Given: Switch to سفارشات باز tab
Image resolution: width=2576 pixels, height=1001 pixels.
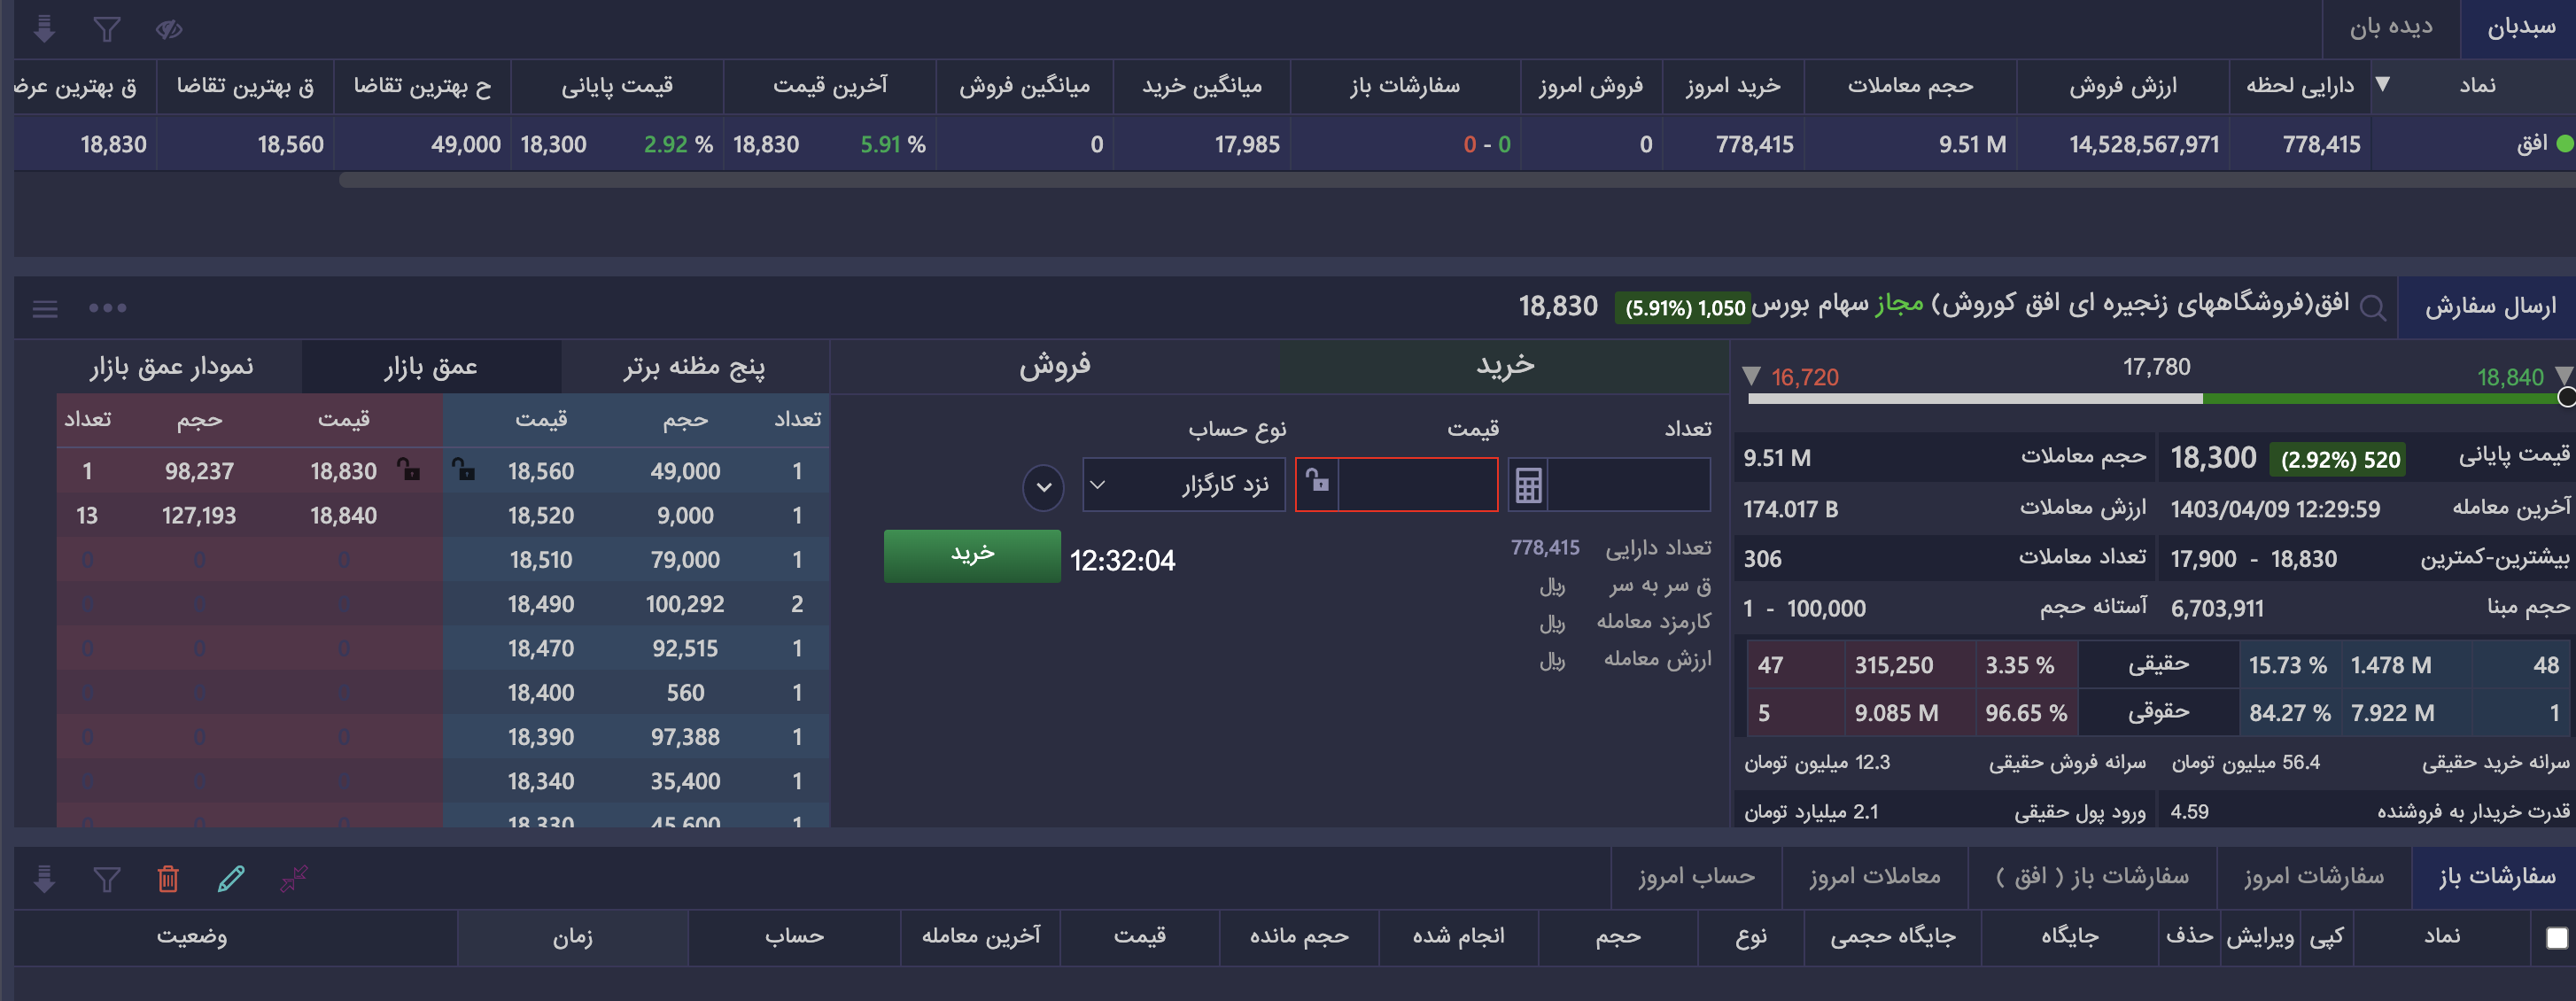Looking at the screenshot, I should (x=2496, y=877).
